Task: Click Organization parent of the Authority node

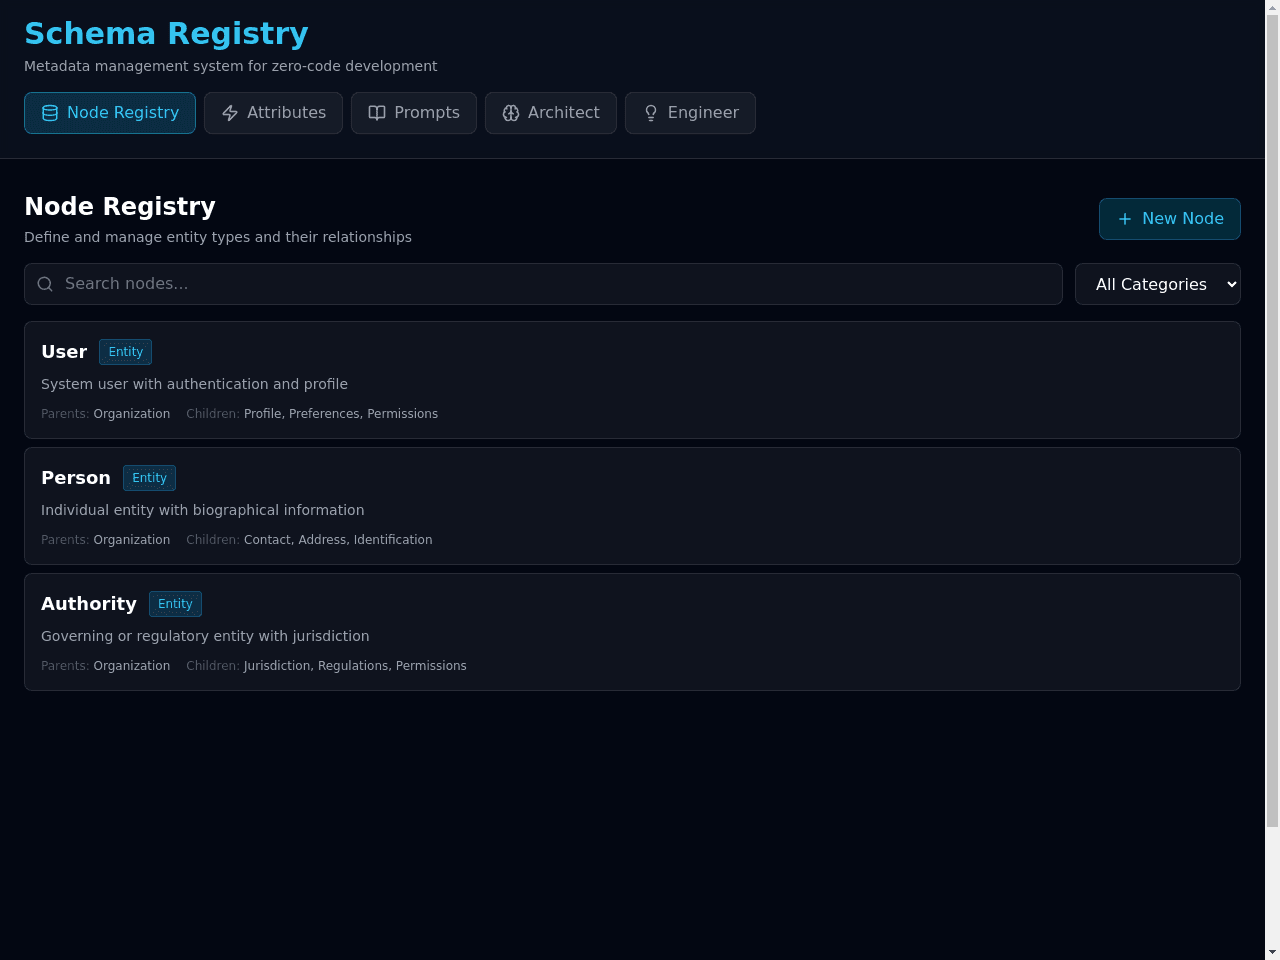Action: click(132, 666)
